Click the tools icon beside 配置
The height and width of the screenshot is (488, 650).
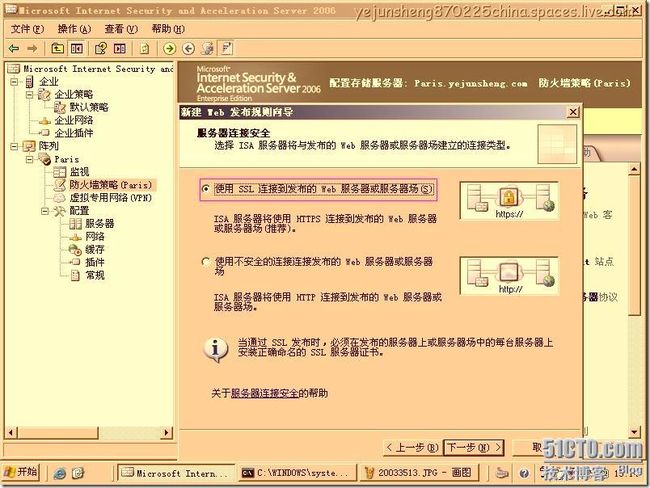click(59, 211)
